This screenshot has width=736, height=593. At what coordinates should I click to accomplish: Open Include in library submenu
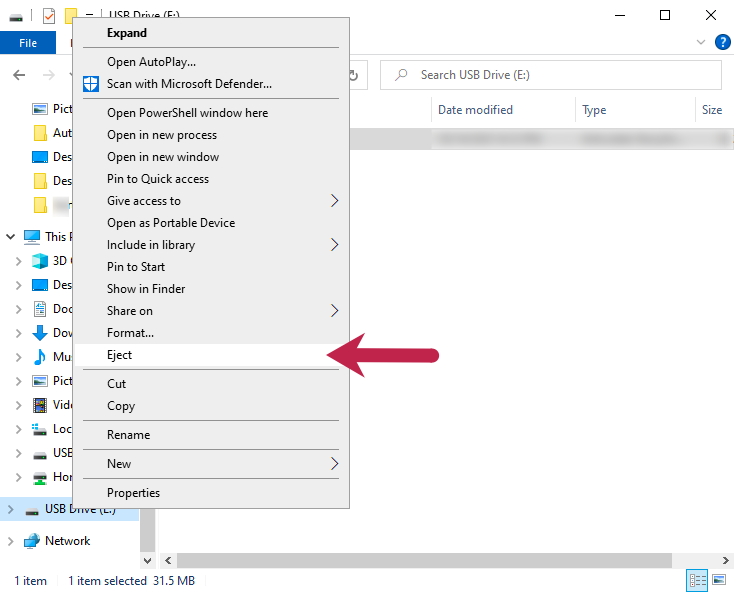coord(211,245)
